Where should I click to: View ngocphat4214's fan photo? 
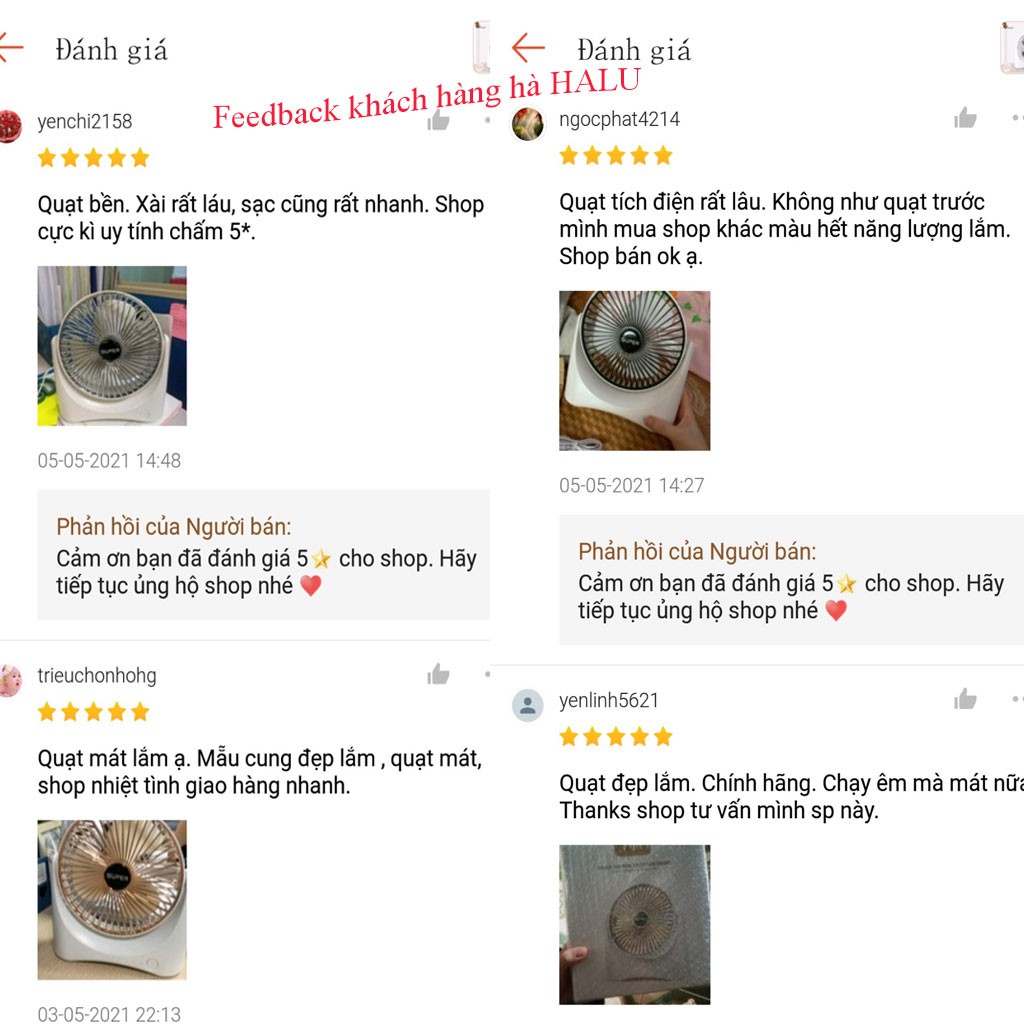[x=634, y=370]
